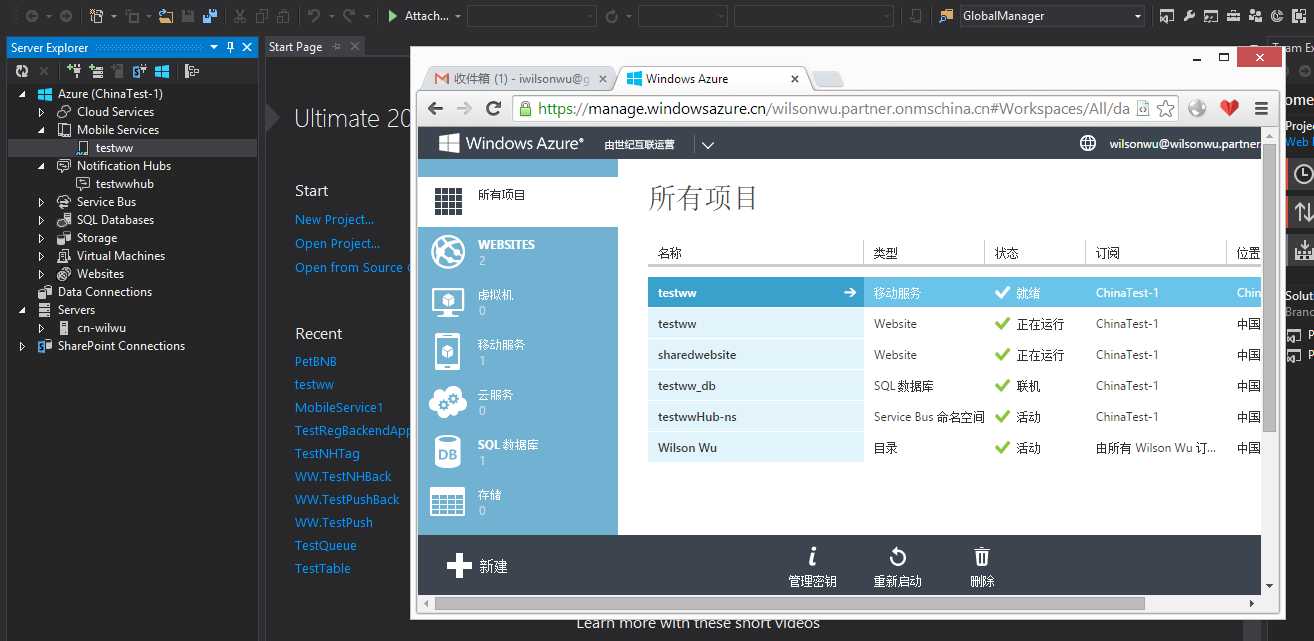Select cn-wilwu under Servers

(101, 328)
